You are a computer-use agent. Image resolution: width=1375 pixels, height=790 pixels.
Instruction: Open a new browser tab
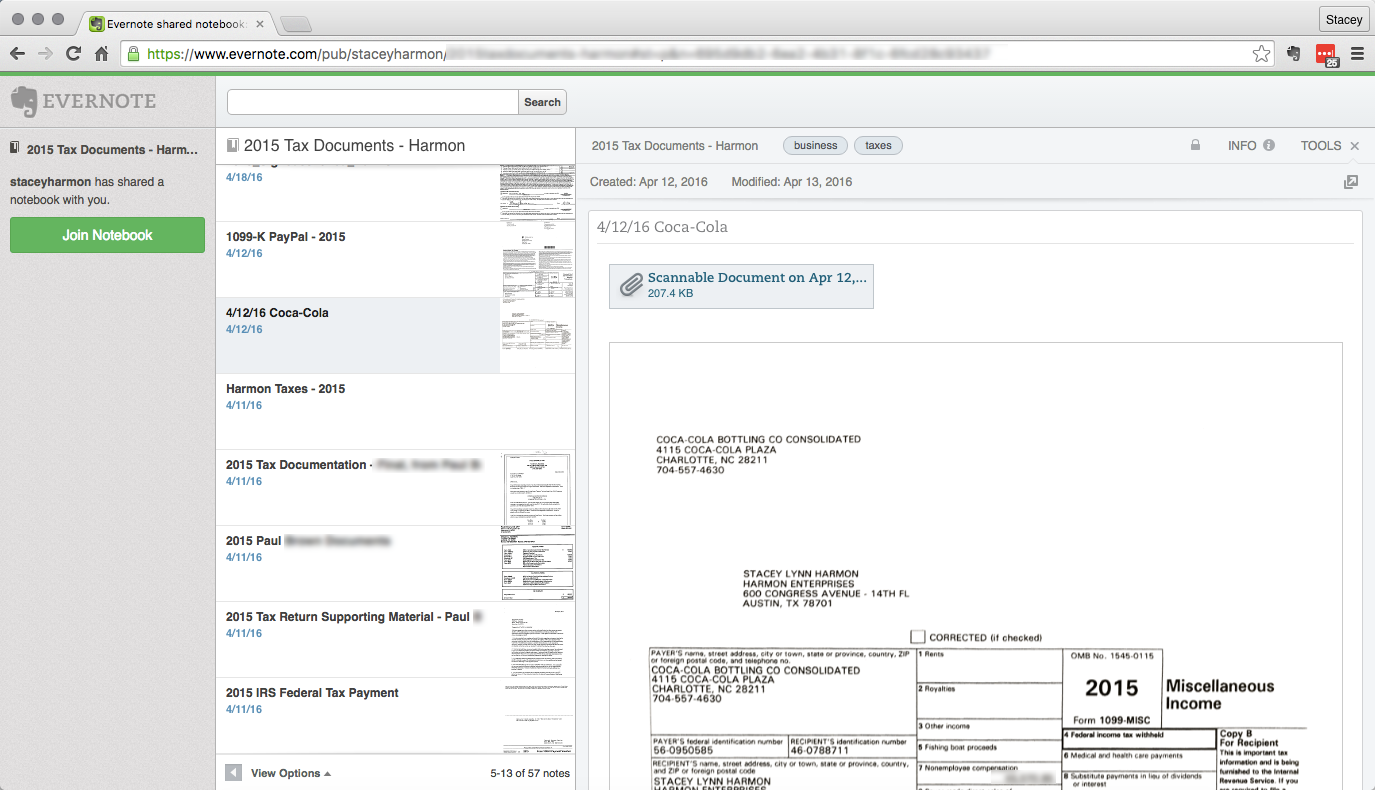tap(295, 23)
